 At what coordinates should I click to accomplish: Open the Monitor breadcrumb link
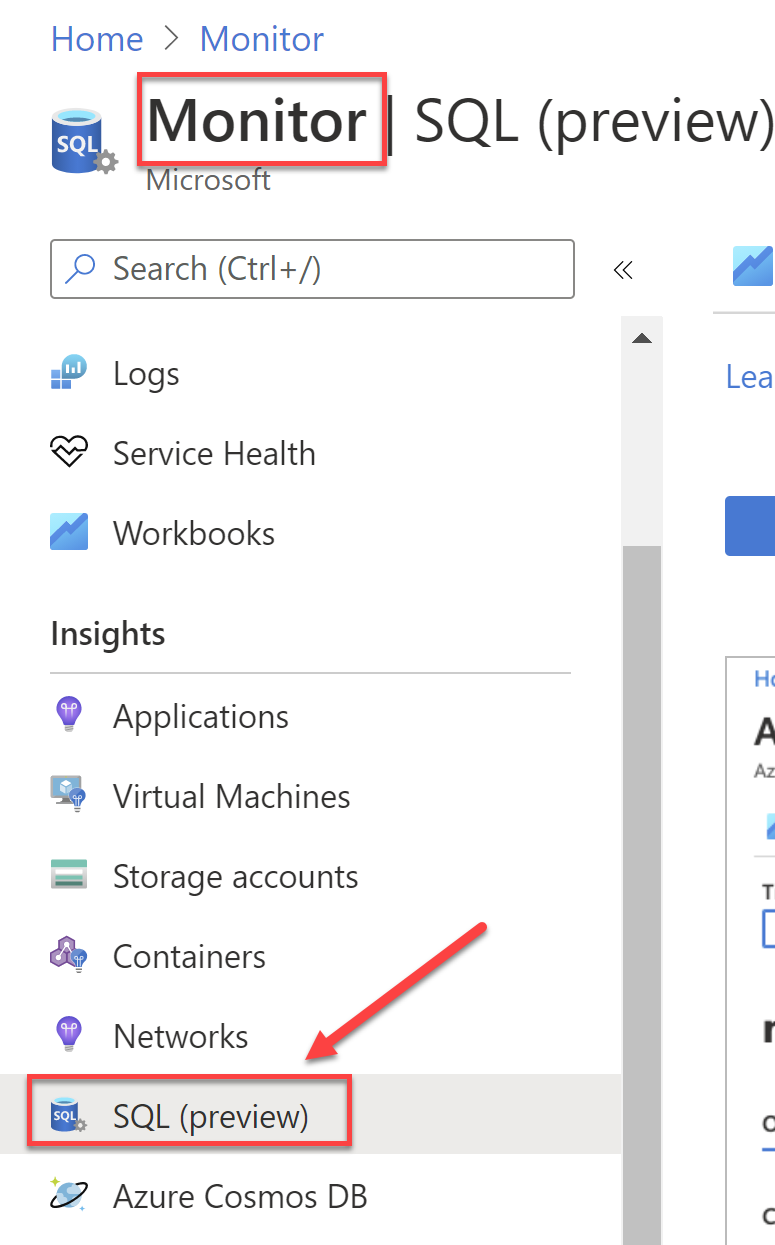[262, 39]
